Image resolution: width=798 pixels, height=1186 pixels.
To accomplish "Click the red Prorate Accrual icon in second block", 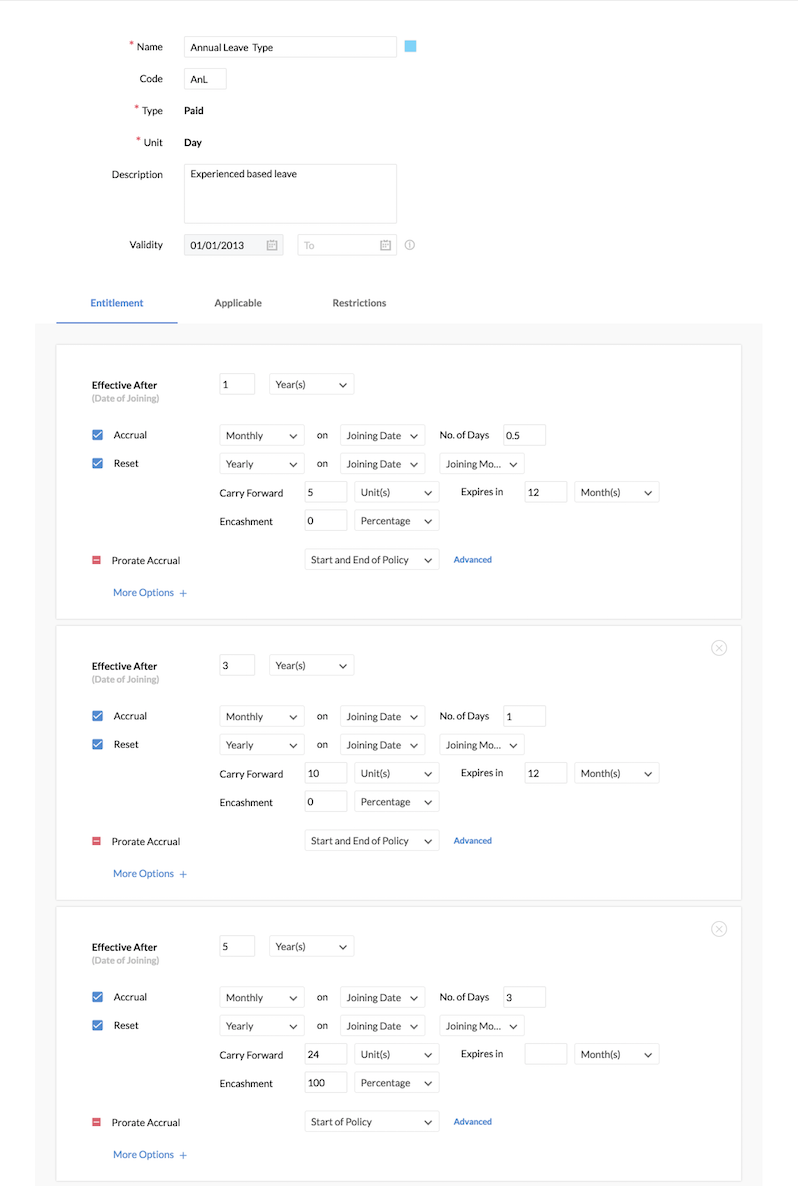I will tap(96, 841).
